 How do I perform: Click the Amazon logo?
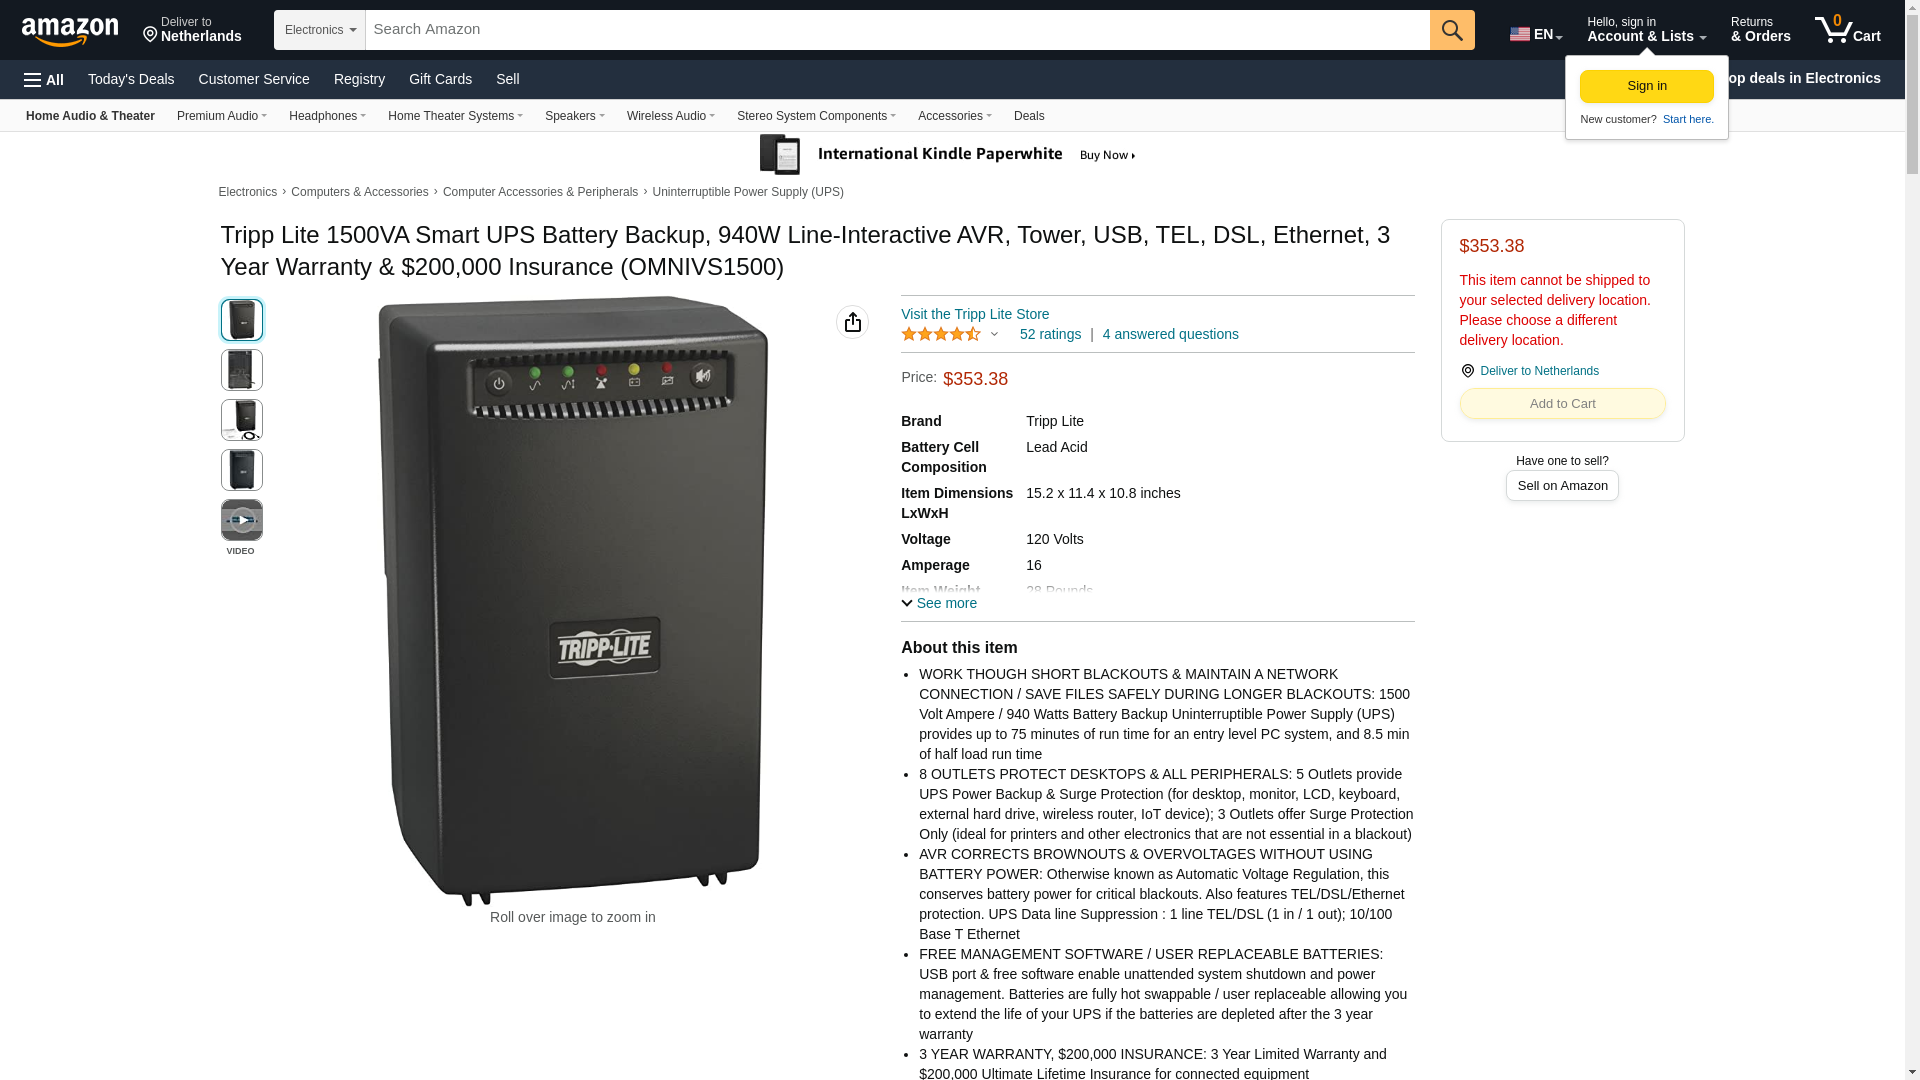pyautogui.click(x=70, y=31)
